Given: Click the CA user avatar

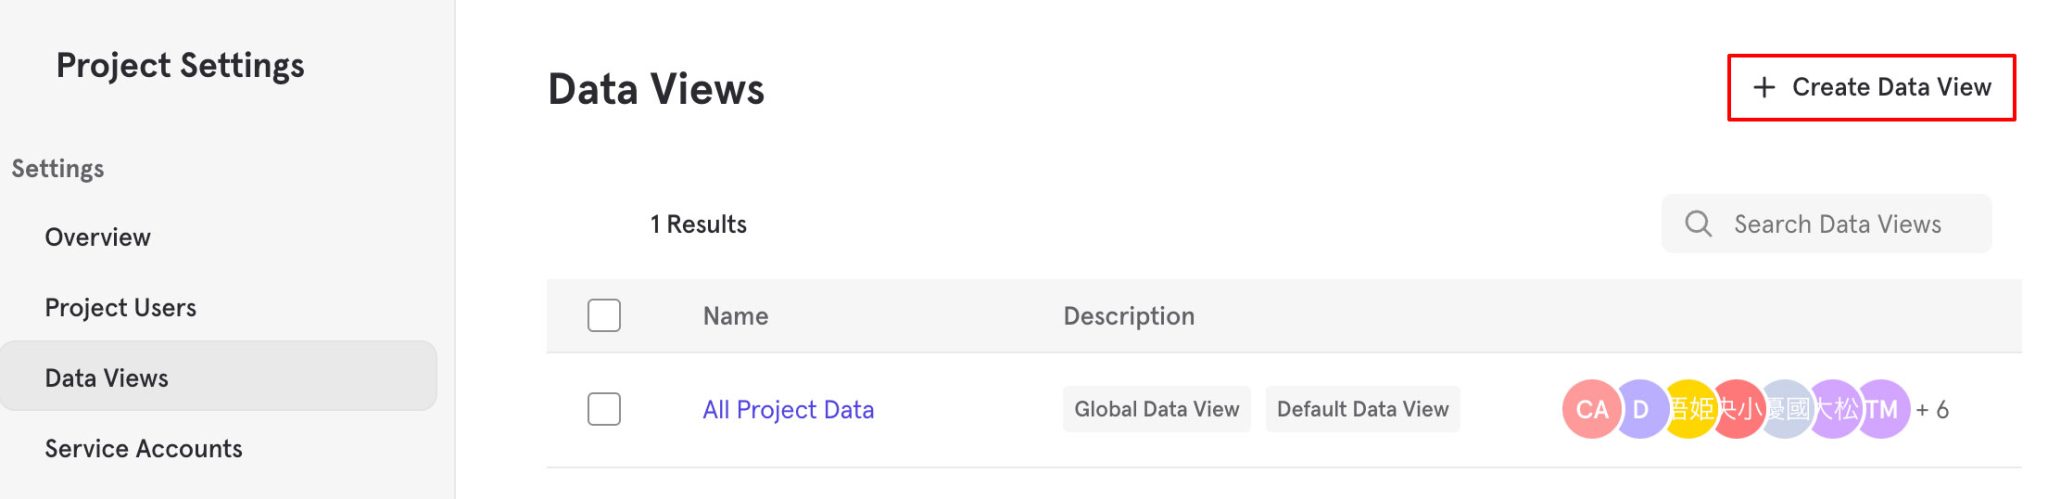Looking at the screenshot, I should 1590,409.
